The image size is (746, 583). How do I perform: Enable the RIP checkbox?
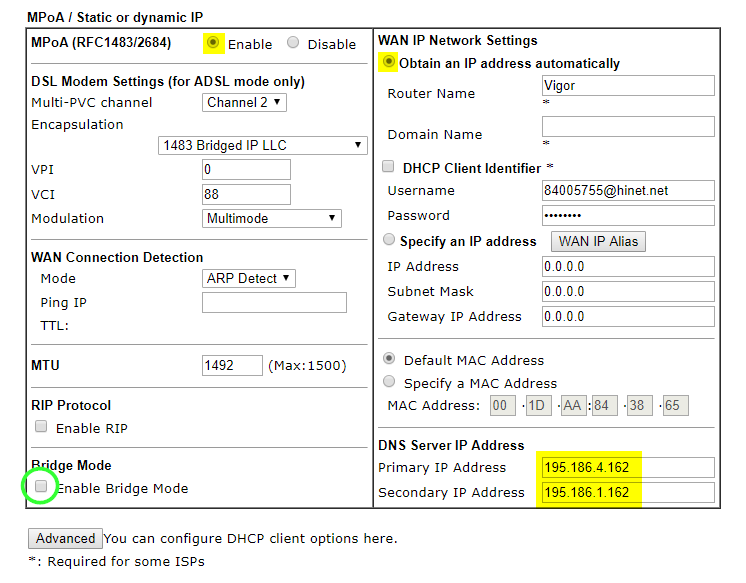tap(41, 427)
